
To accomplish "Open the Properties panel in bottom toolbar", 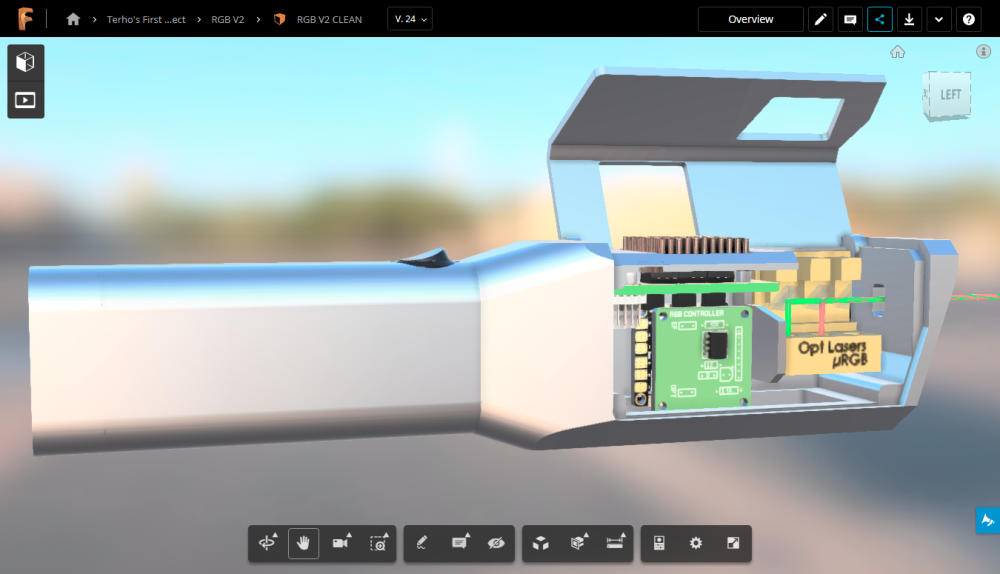I will tap(659, 543).
